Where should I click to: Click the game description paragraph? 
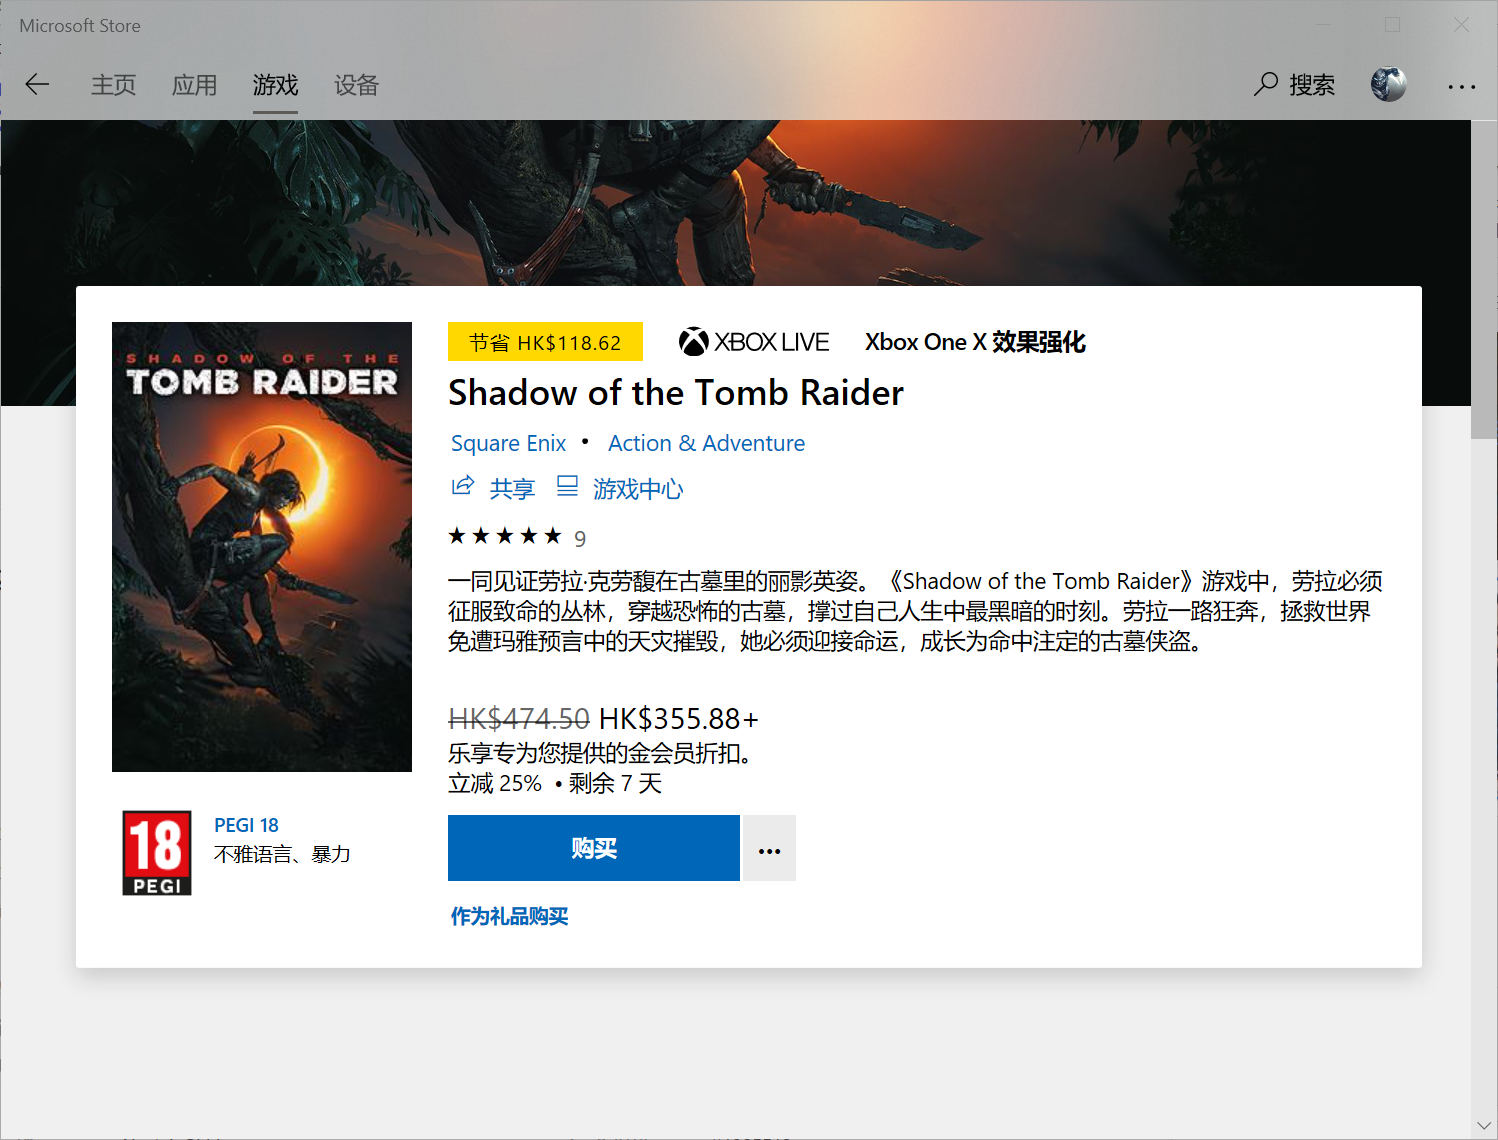pos(915,611)
